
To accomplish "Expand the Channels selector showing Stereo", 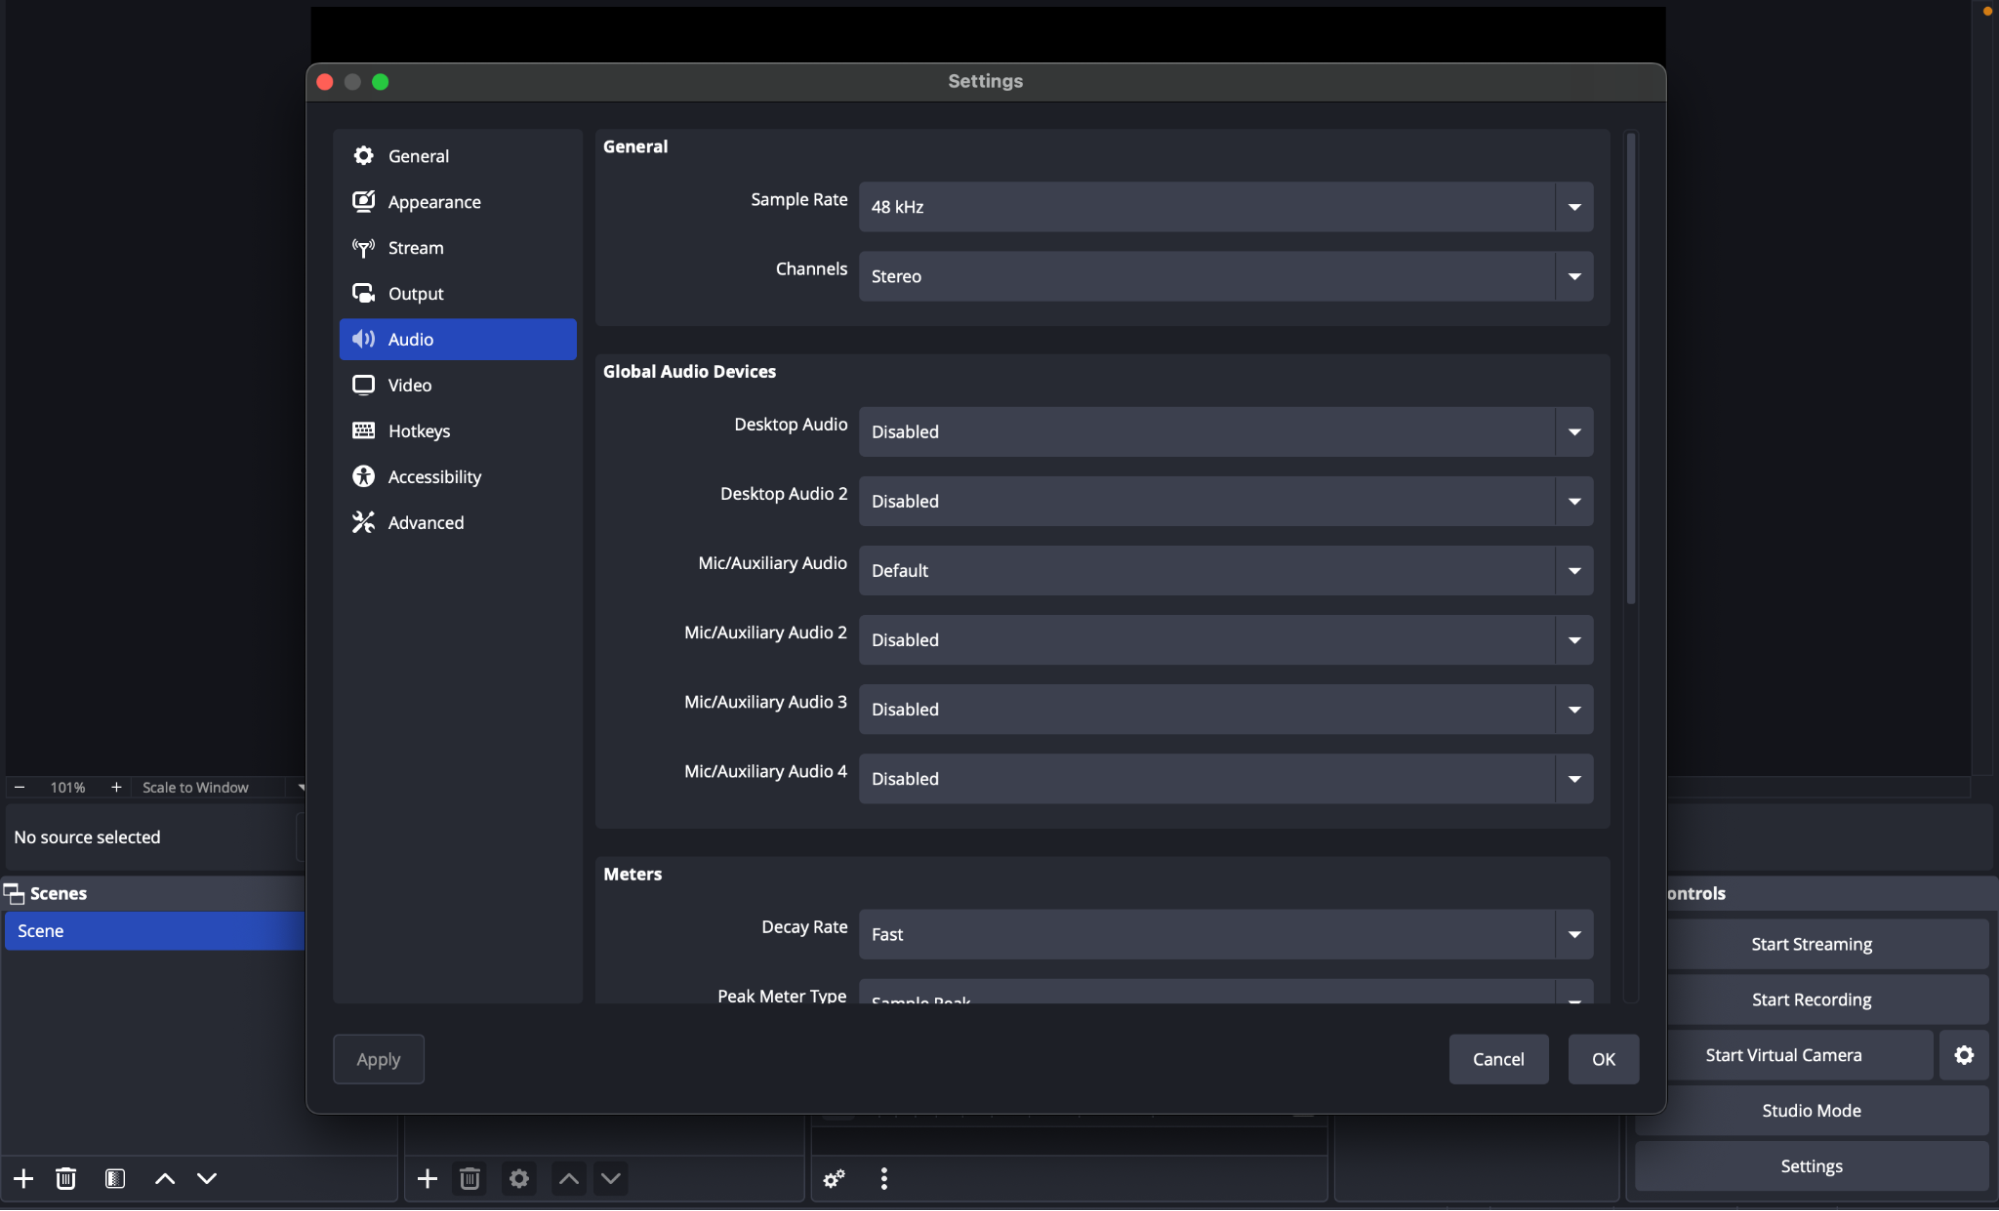I will [x=1573, y=276].
